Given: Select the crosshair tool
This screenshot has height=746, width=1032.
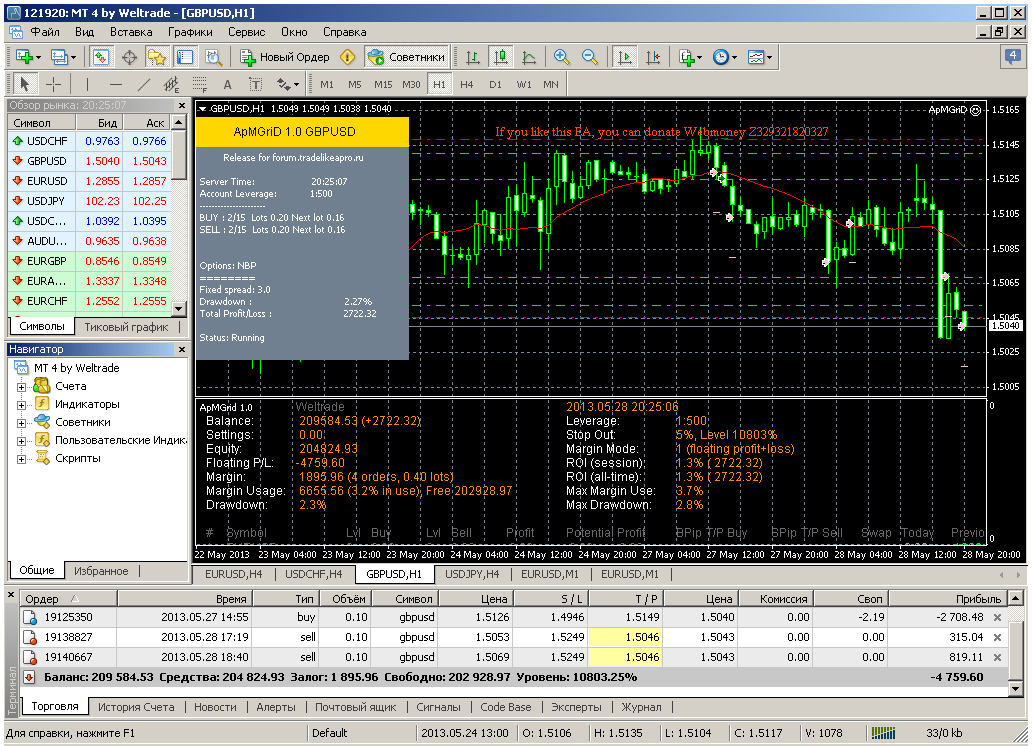Looking at the screenshot, I should pyautogui.click(x=53, y=84).
